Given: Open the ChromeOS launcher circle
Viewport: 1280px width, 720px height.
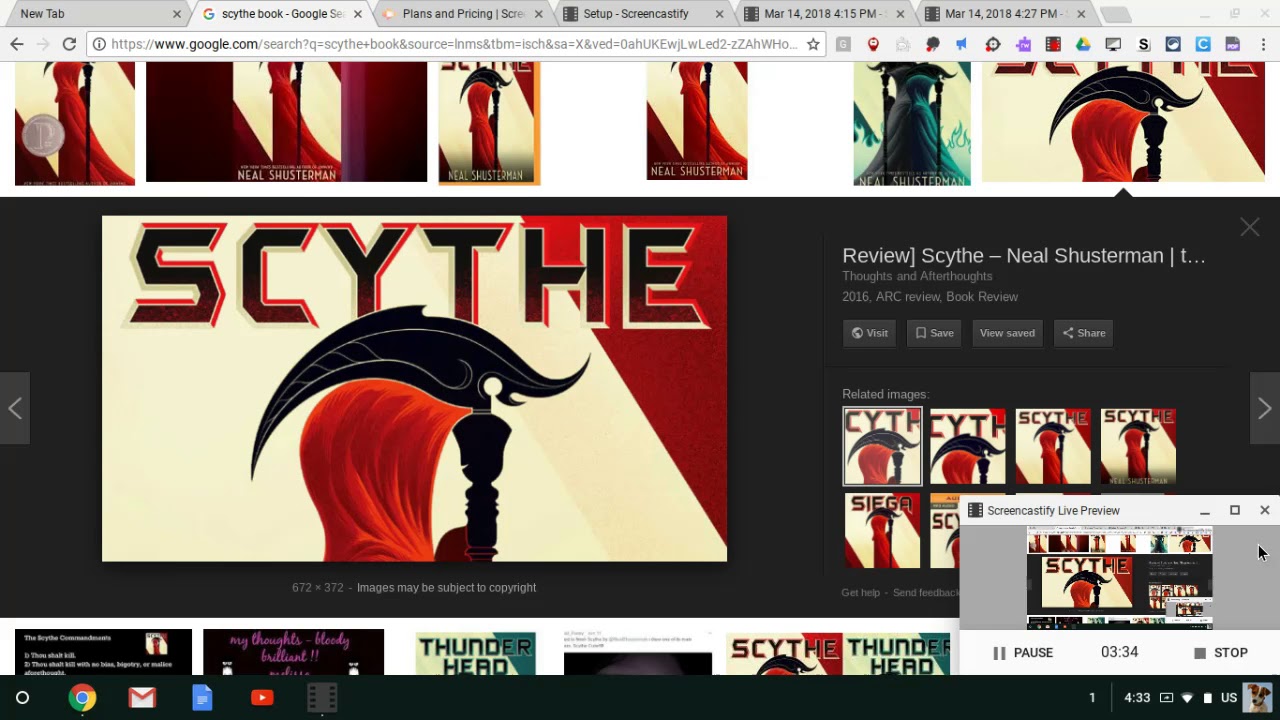Looking at the screenshot, I should [22, 697].
